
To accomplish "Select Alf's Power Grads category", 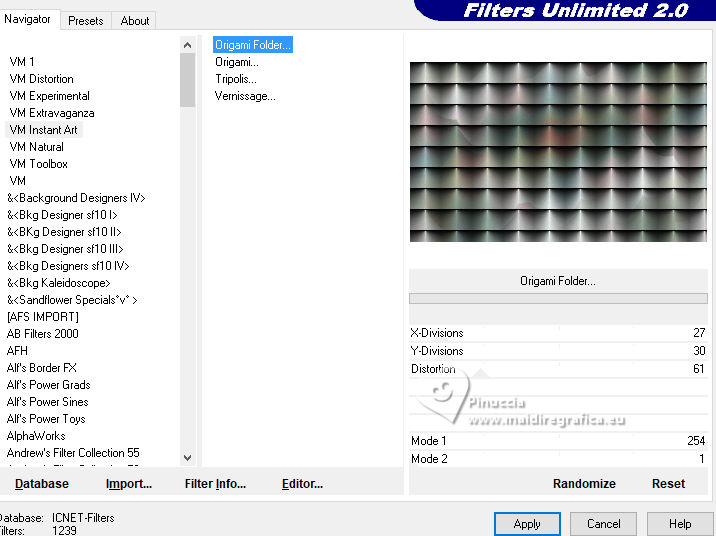I will point(48,385).
